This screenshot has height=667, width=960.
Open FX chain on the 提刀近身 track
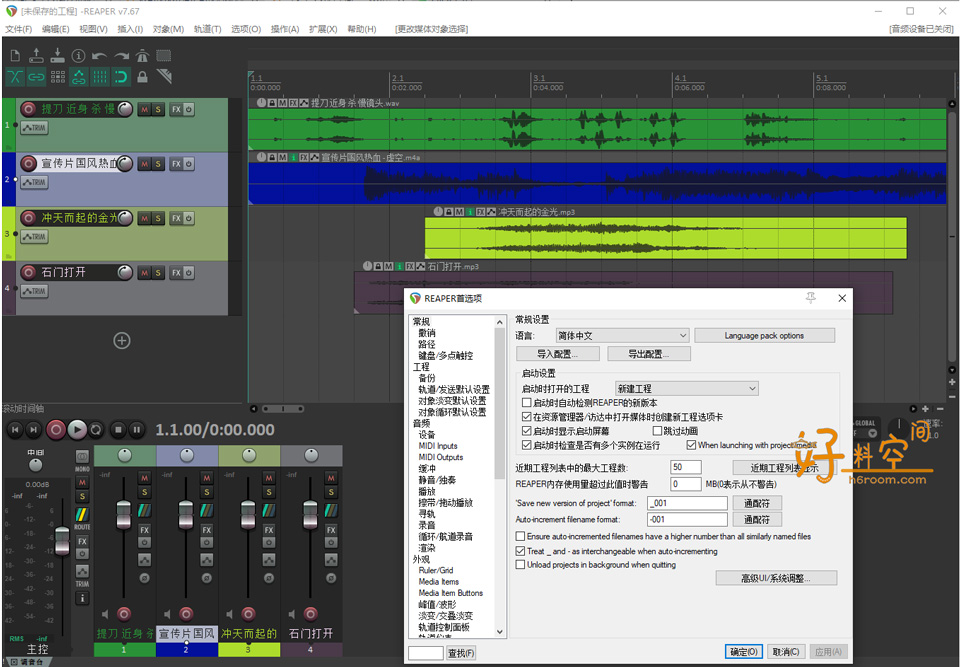click(176, 108)
